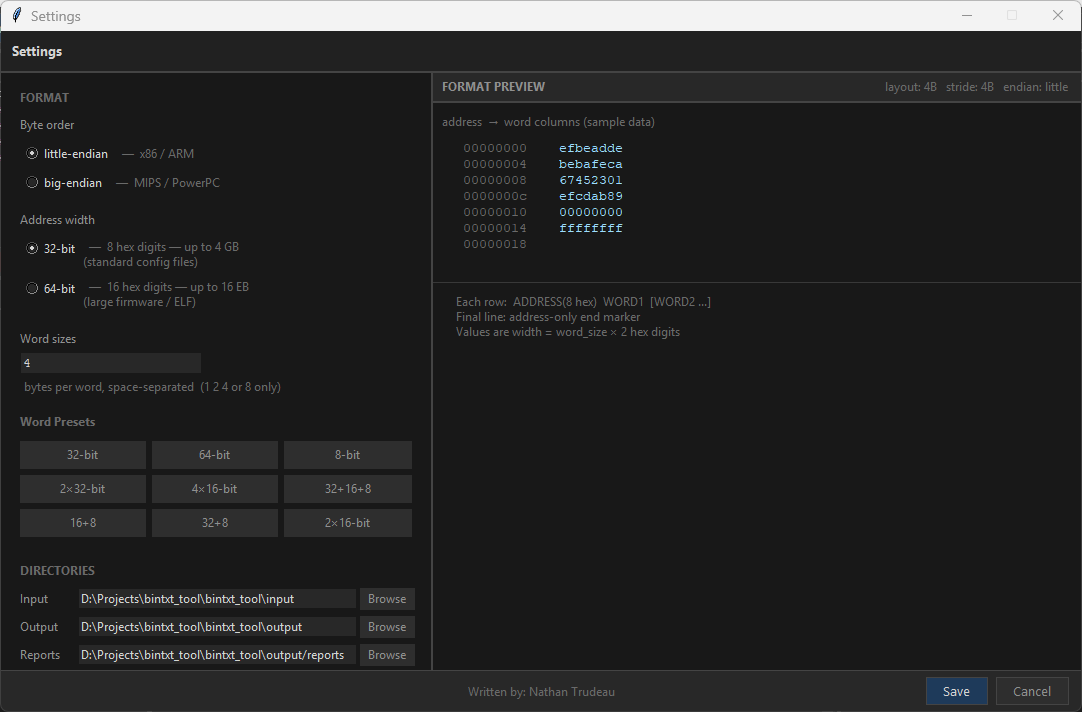Close the Settings window
Viewport: 1082px width, 712px height.
click(x=1058, y=15)
